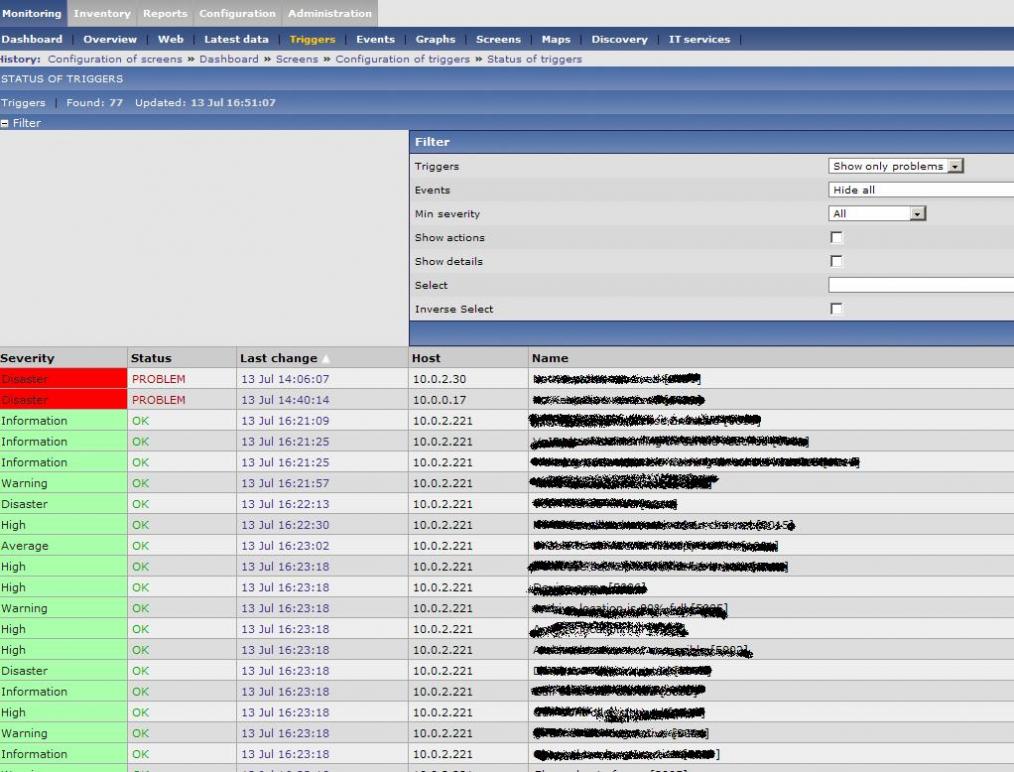Screen dimensions: 1014x772
Task: Click the Average severity cell
Action: [x=63, y=546]
